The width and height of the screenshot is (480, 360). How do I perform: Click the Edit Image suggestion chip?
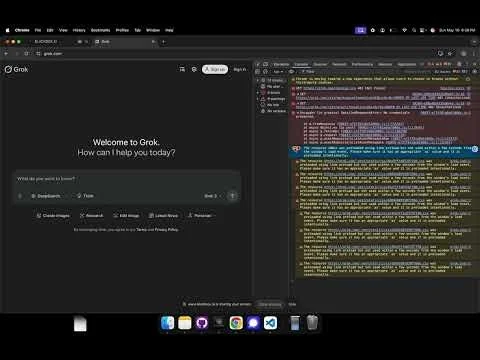pos(126,216)
